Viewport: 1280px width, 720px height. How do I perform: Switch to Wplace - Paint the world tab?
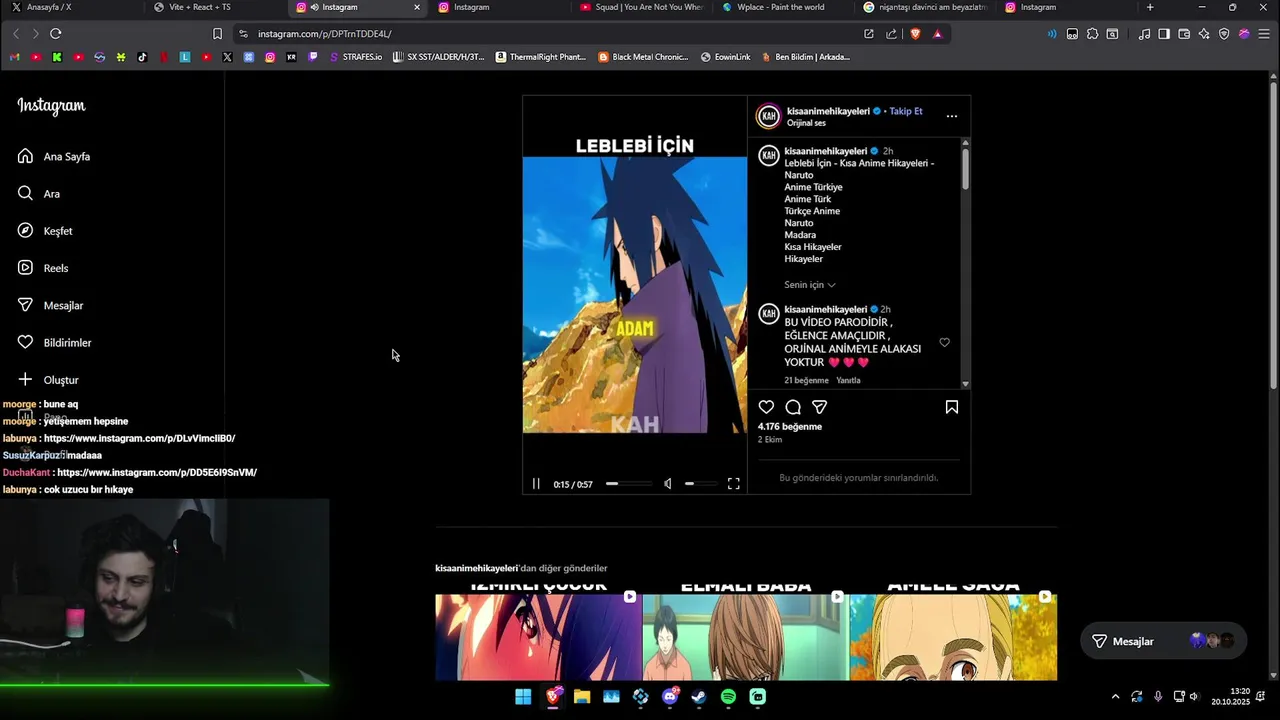tap(785, 7)
